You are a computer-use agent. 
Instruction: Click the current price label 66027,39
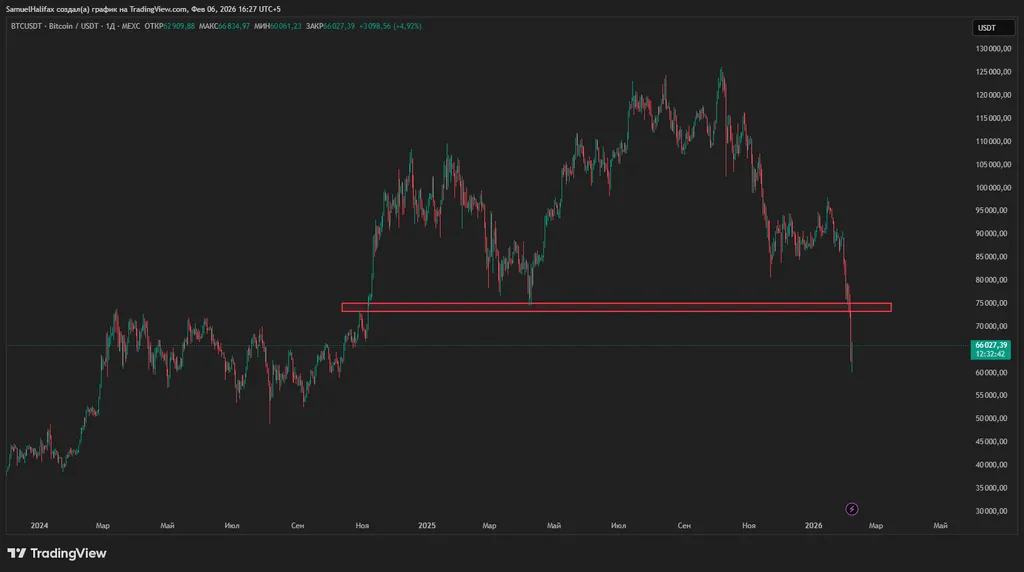tap(990, 345)
